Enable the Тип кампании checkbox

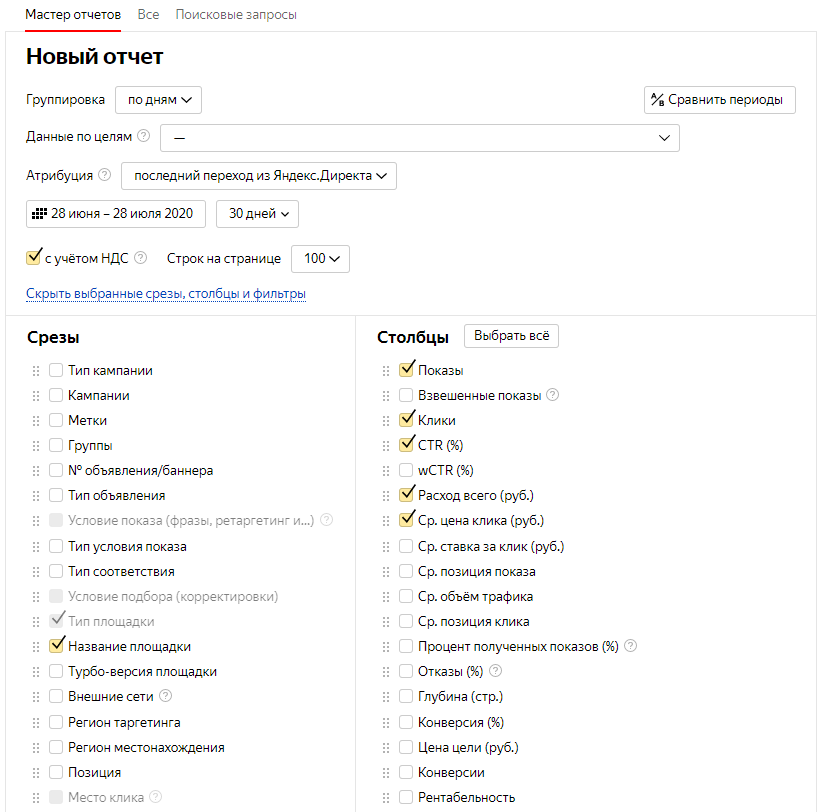(x=56, y=370)
